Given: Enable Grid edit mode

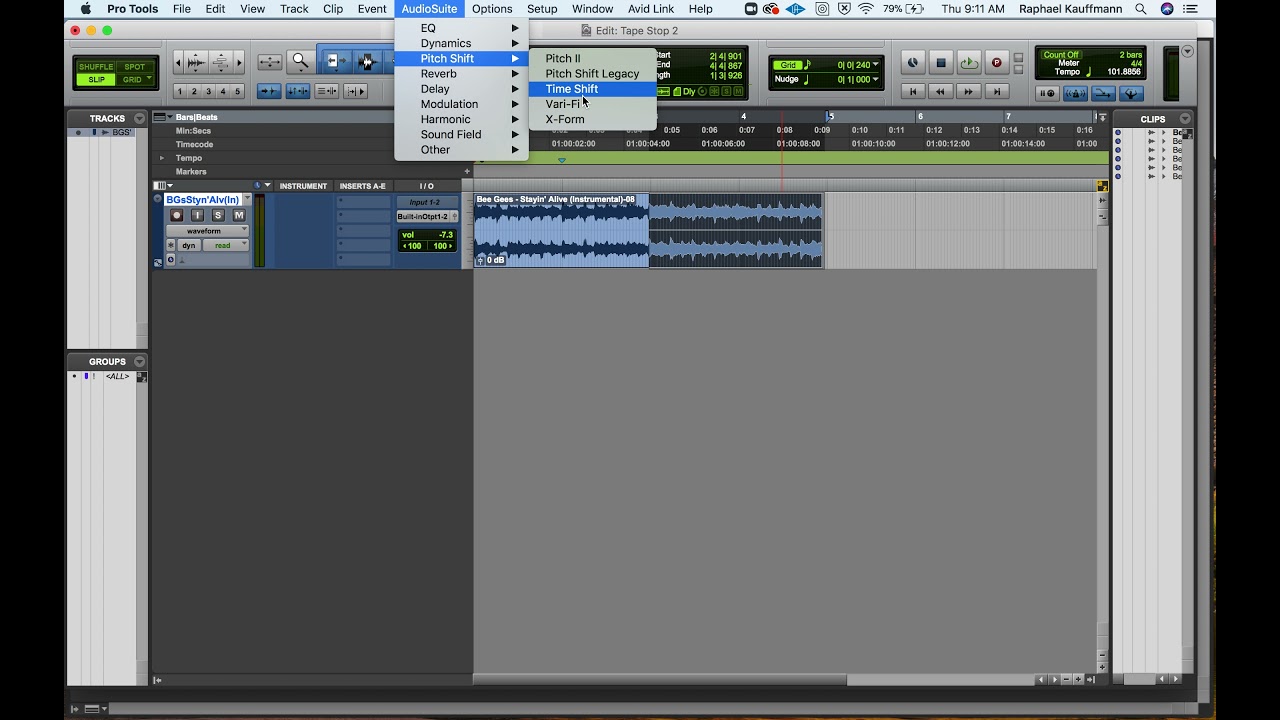Looking at the screenshot, I should pos(135,80).
